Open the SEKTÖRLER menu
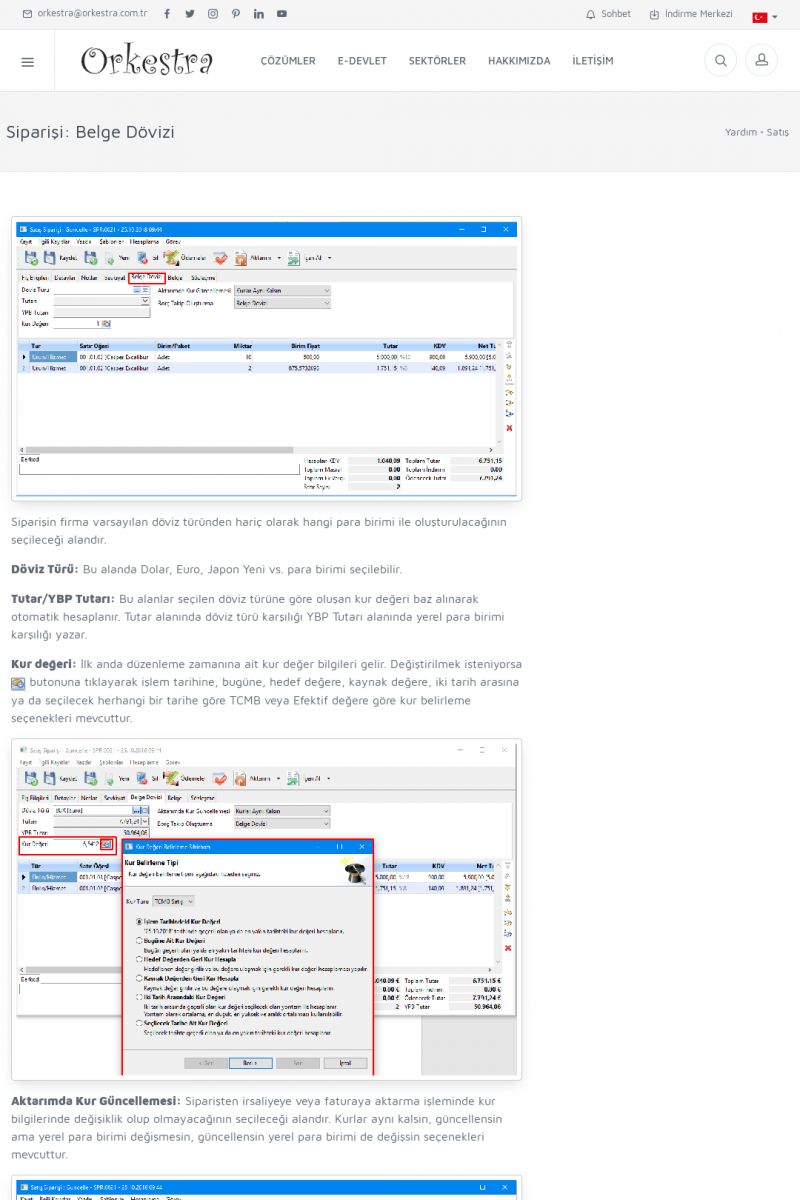The height and width of the screenshot is (1200, 800). [x=437, y=61]
